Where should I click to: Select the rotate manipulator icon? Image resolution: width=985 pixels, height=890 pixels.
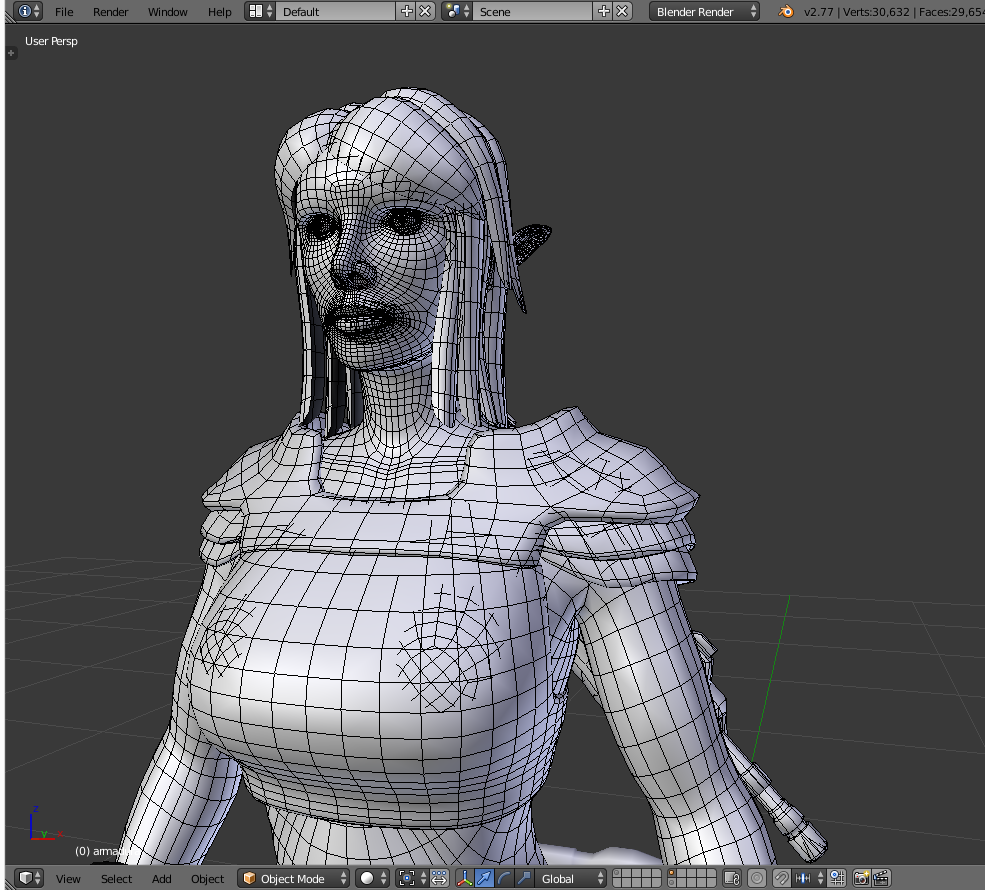click(505, 878)
